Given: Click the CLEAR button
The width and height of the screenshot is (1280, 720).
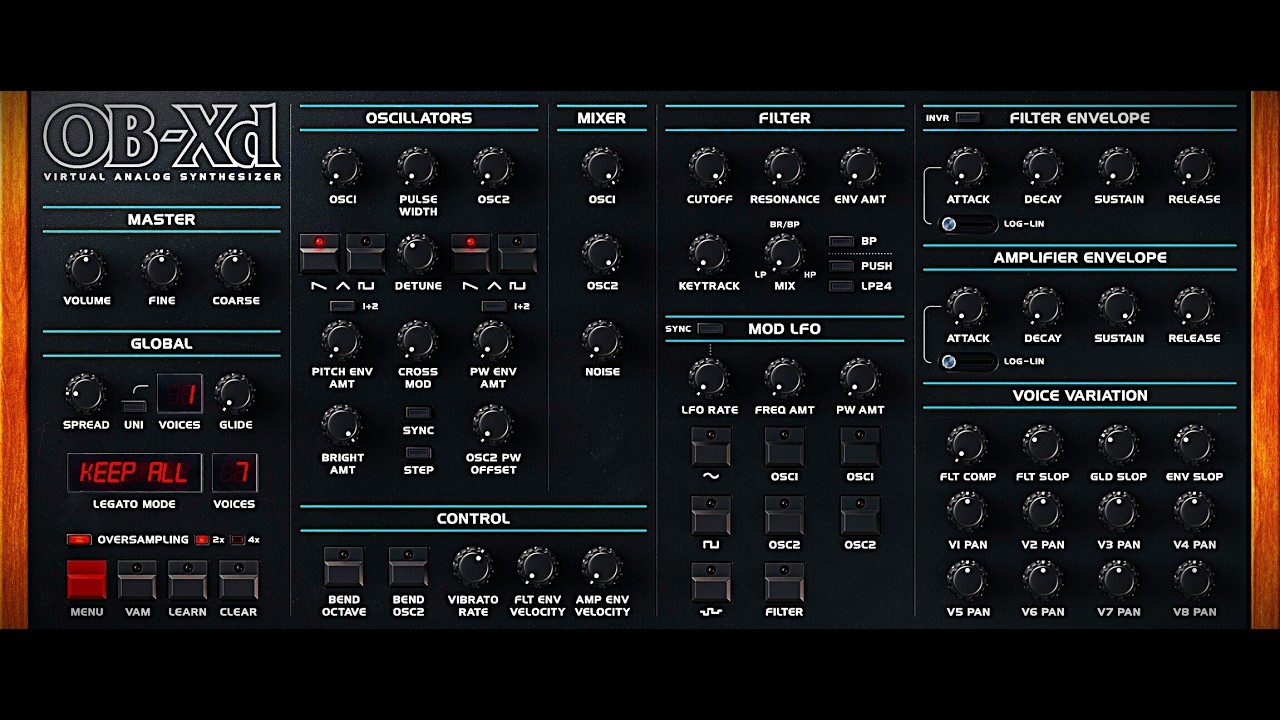Looking at the screenshot, I should click(x=238, y=580).
